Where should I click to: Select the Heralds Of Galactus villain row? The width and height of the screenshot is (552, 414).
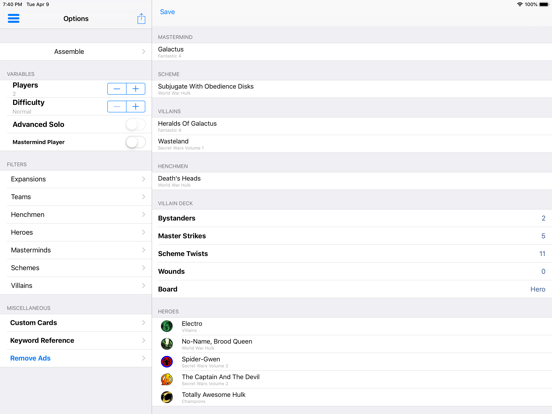tap(352, 126)
